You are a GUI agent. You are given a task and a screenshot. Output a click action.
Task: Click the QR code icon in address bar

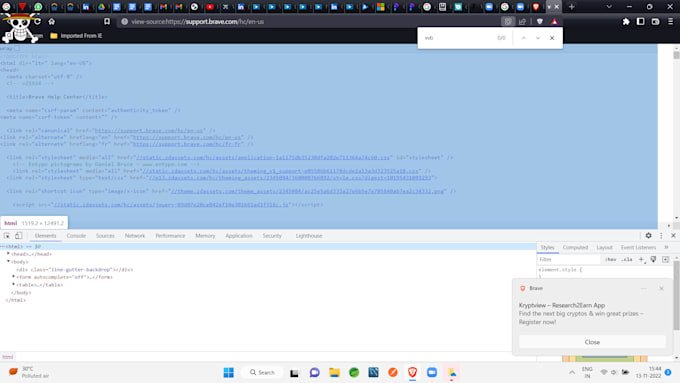(507, 21)
